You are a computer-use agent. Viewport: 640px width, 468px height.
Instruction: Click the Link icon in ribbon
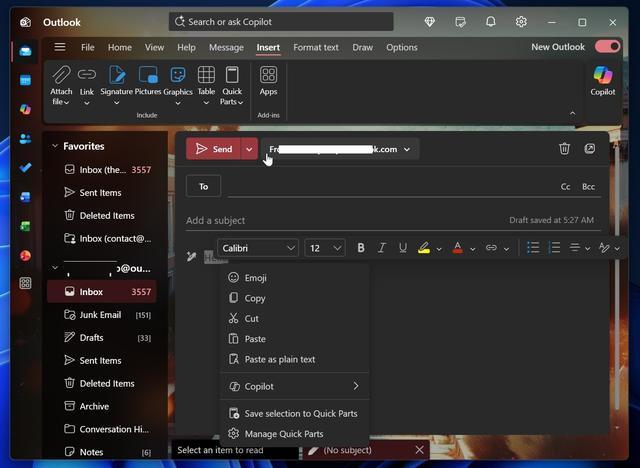tap(87, 75)
